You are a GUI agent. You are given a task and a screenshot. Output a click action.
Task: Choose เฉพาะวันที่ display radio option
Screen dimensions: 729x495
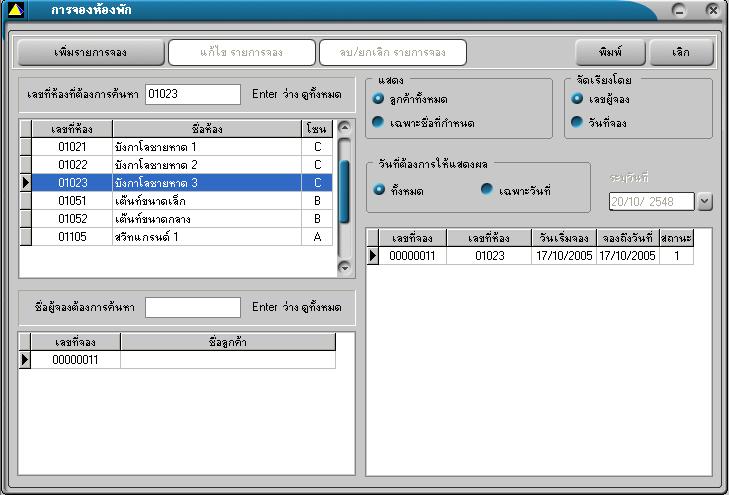click(487, 189)
